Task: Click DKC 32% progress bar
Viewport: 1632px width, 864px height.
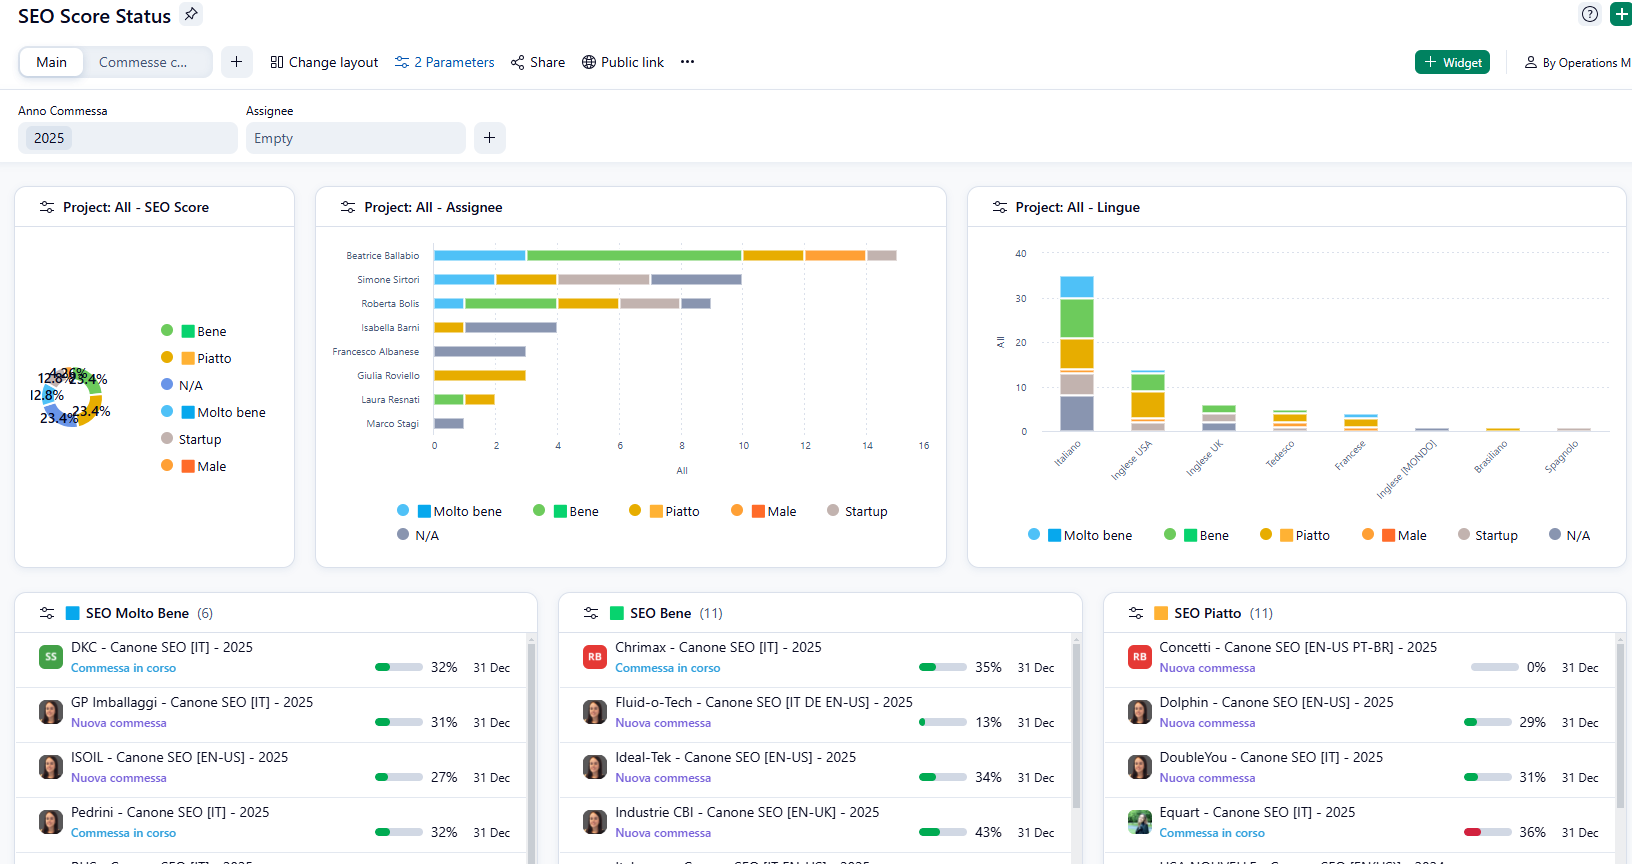Action: (399, 667)
